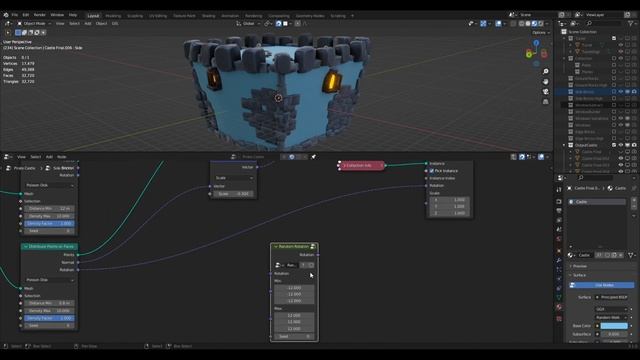
Task: Click the green Y axis gizmo
Action: (529, 54)
